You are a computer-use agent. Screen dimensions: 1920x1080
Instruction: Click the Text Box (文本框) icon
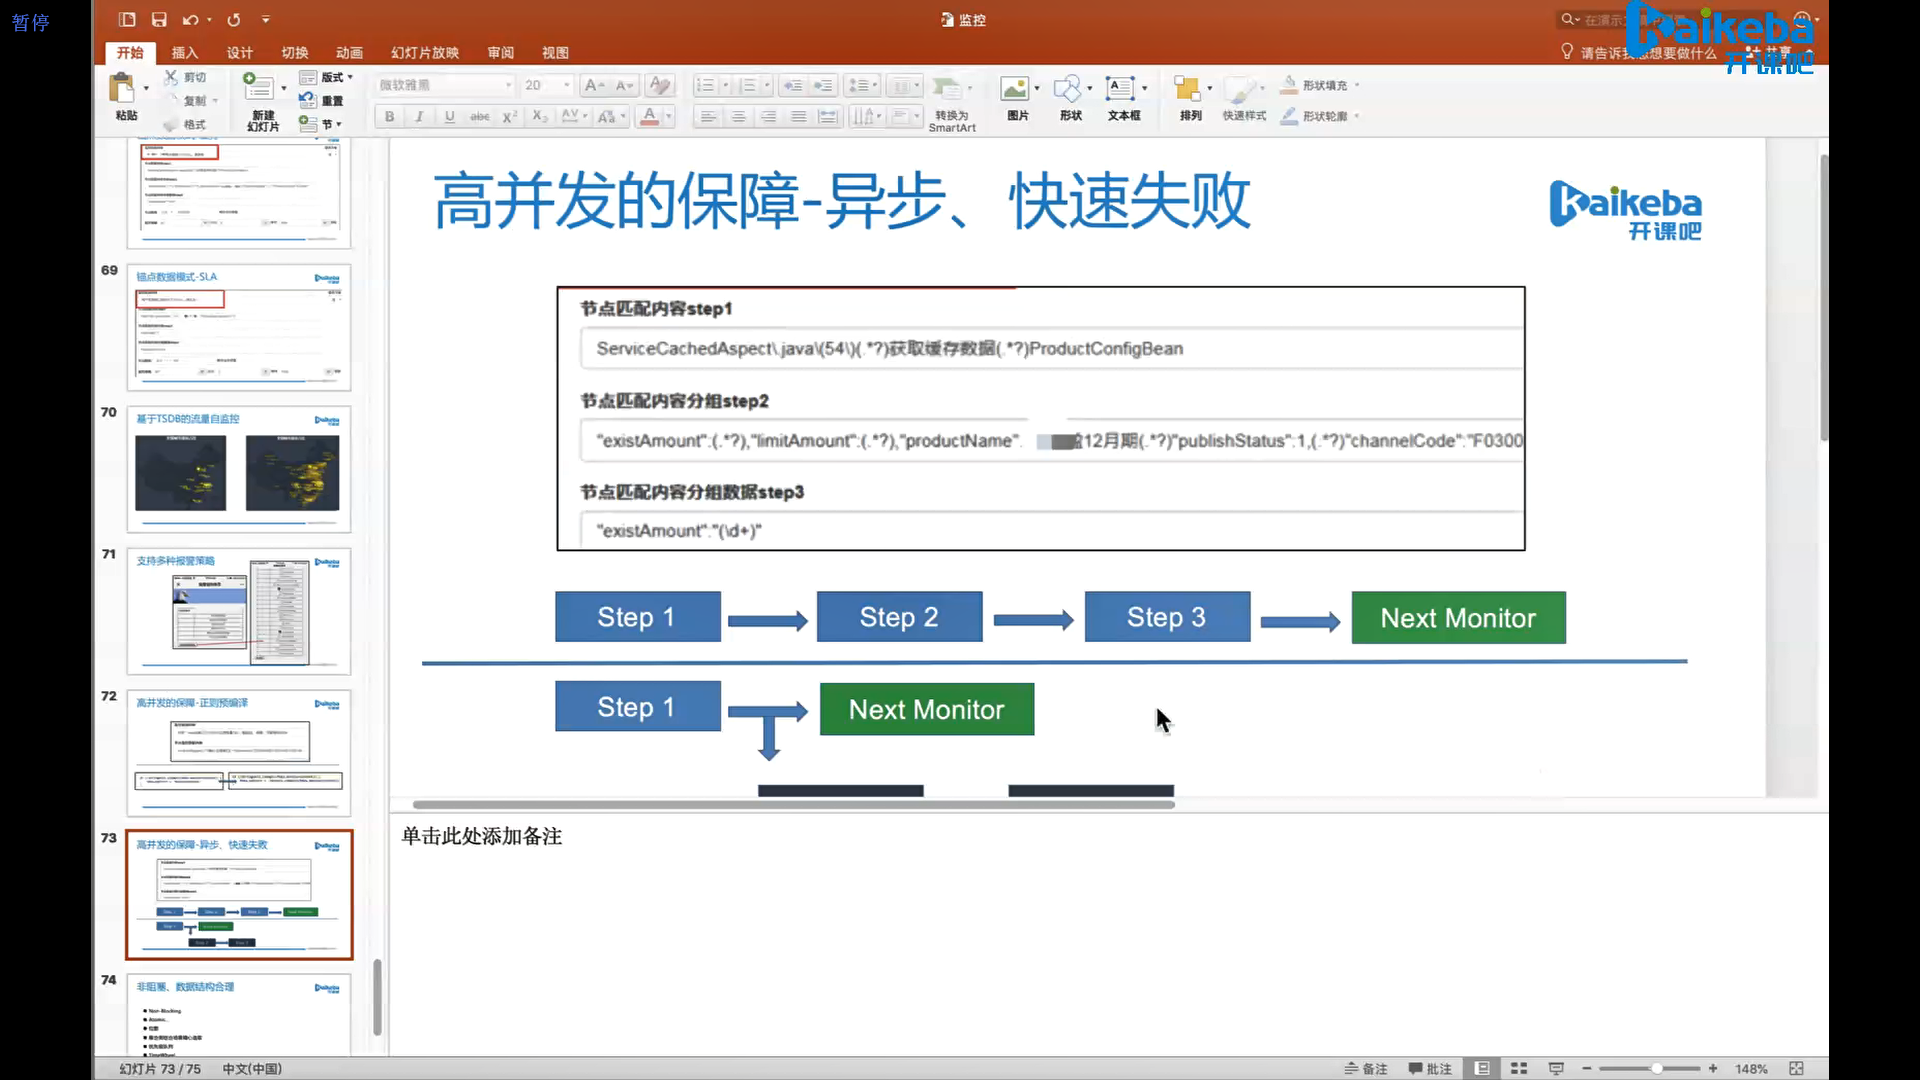tap(1121, 90)
